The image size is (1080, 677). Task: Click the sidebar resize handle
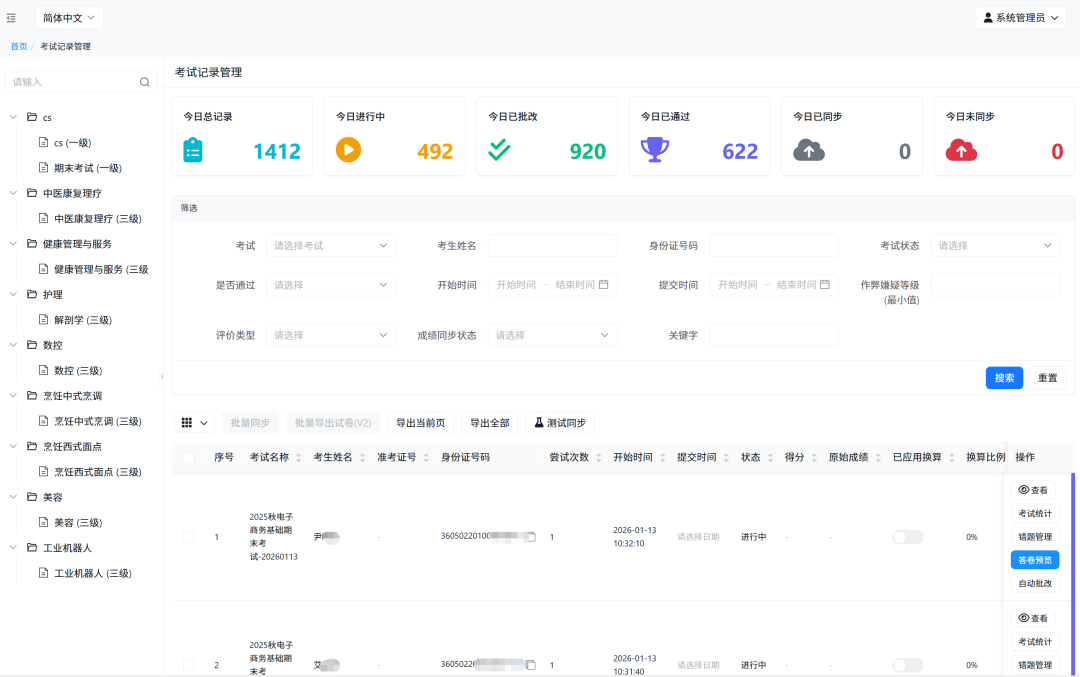coord(161,376)
